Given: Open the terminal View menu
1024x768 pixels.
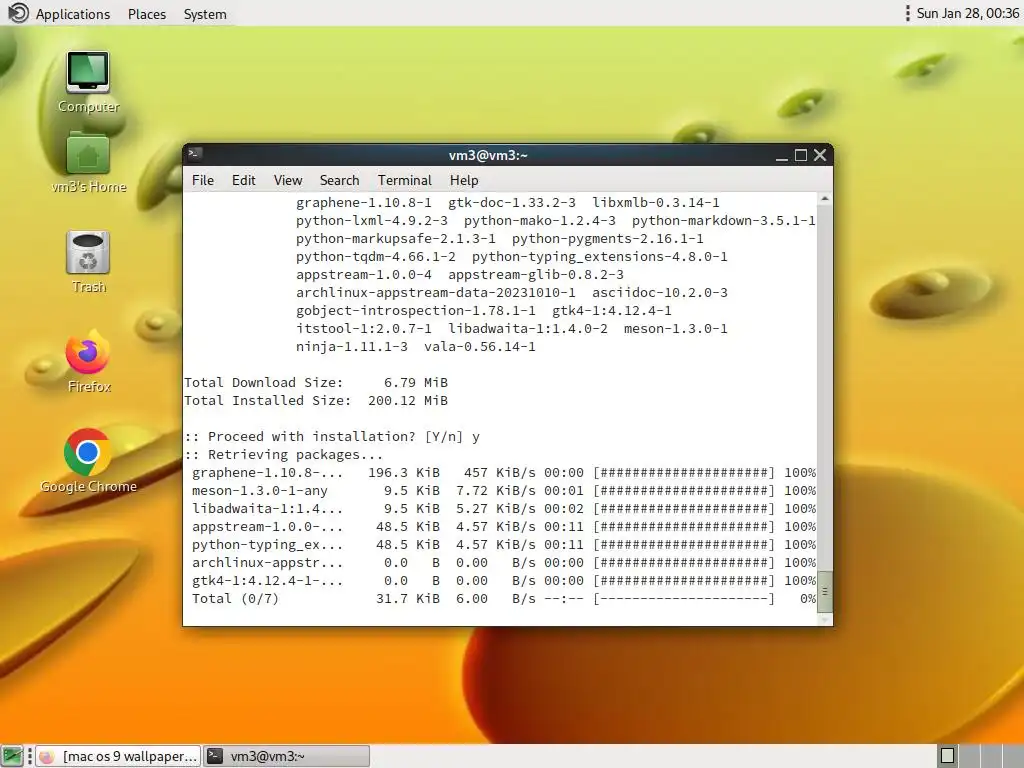Looking at the screenshot, I should point(288,180).
